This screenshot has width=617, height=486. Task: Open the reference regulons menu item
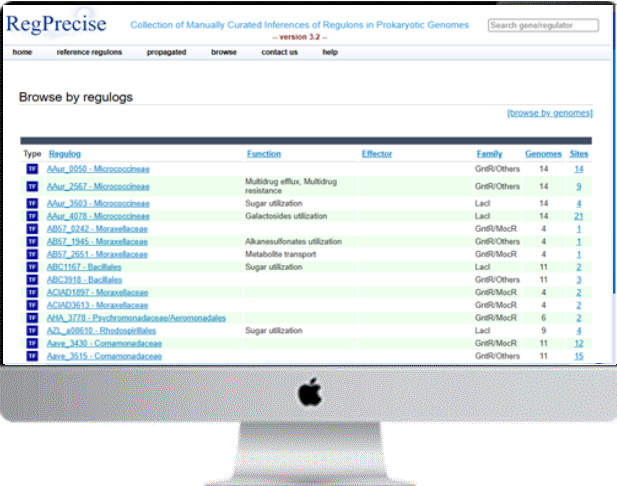89,51
